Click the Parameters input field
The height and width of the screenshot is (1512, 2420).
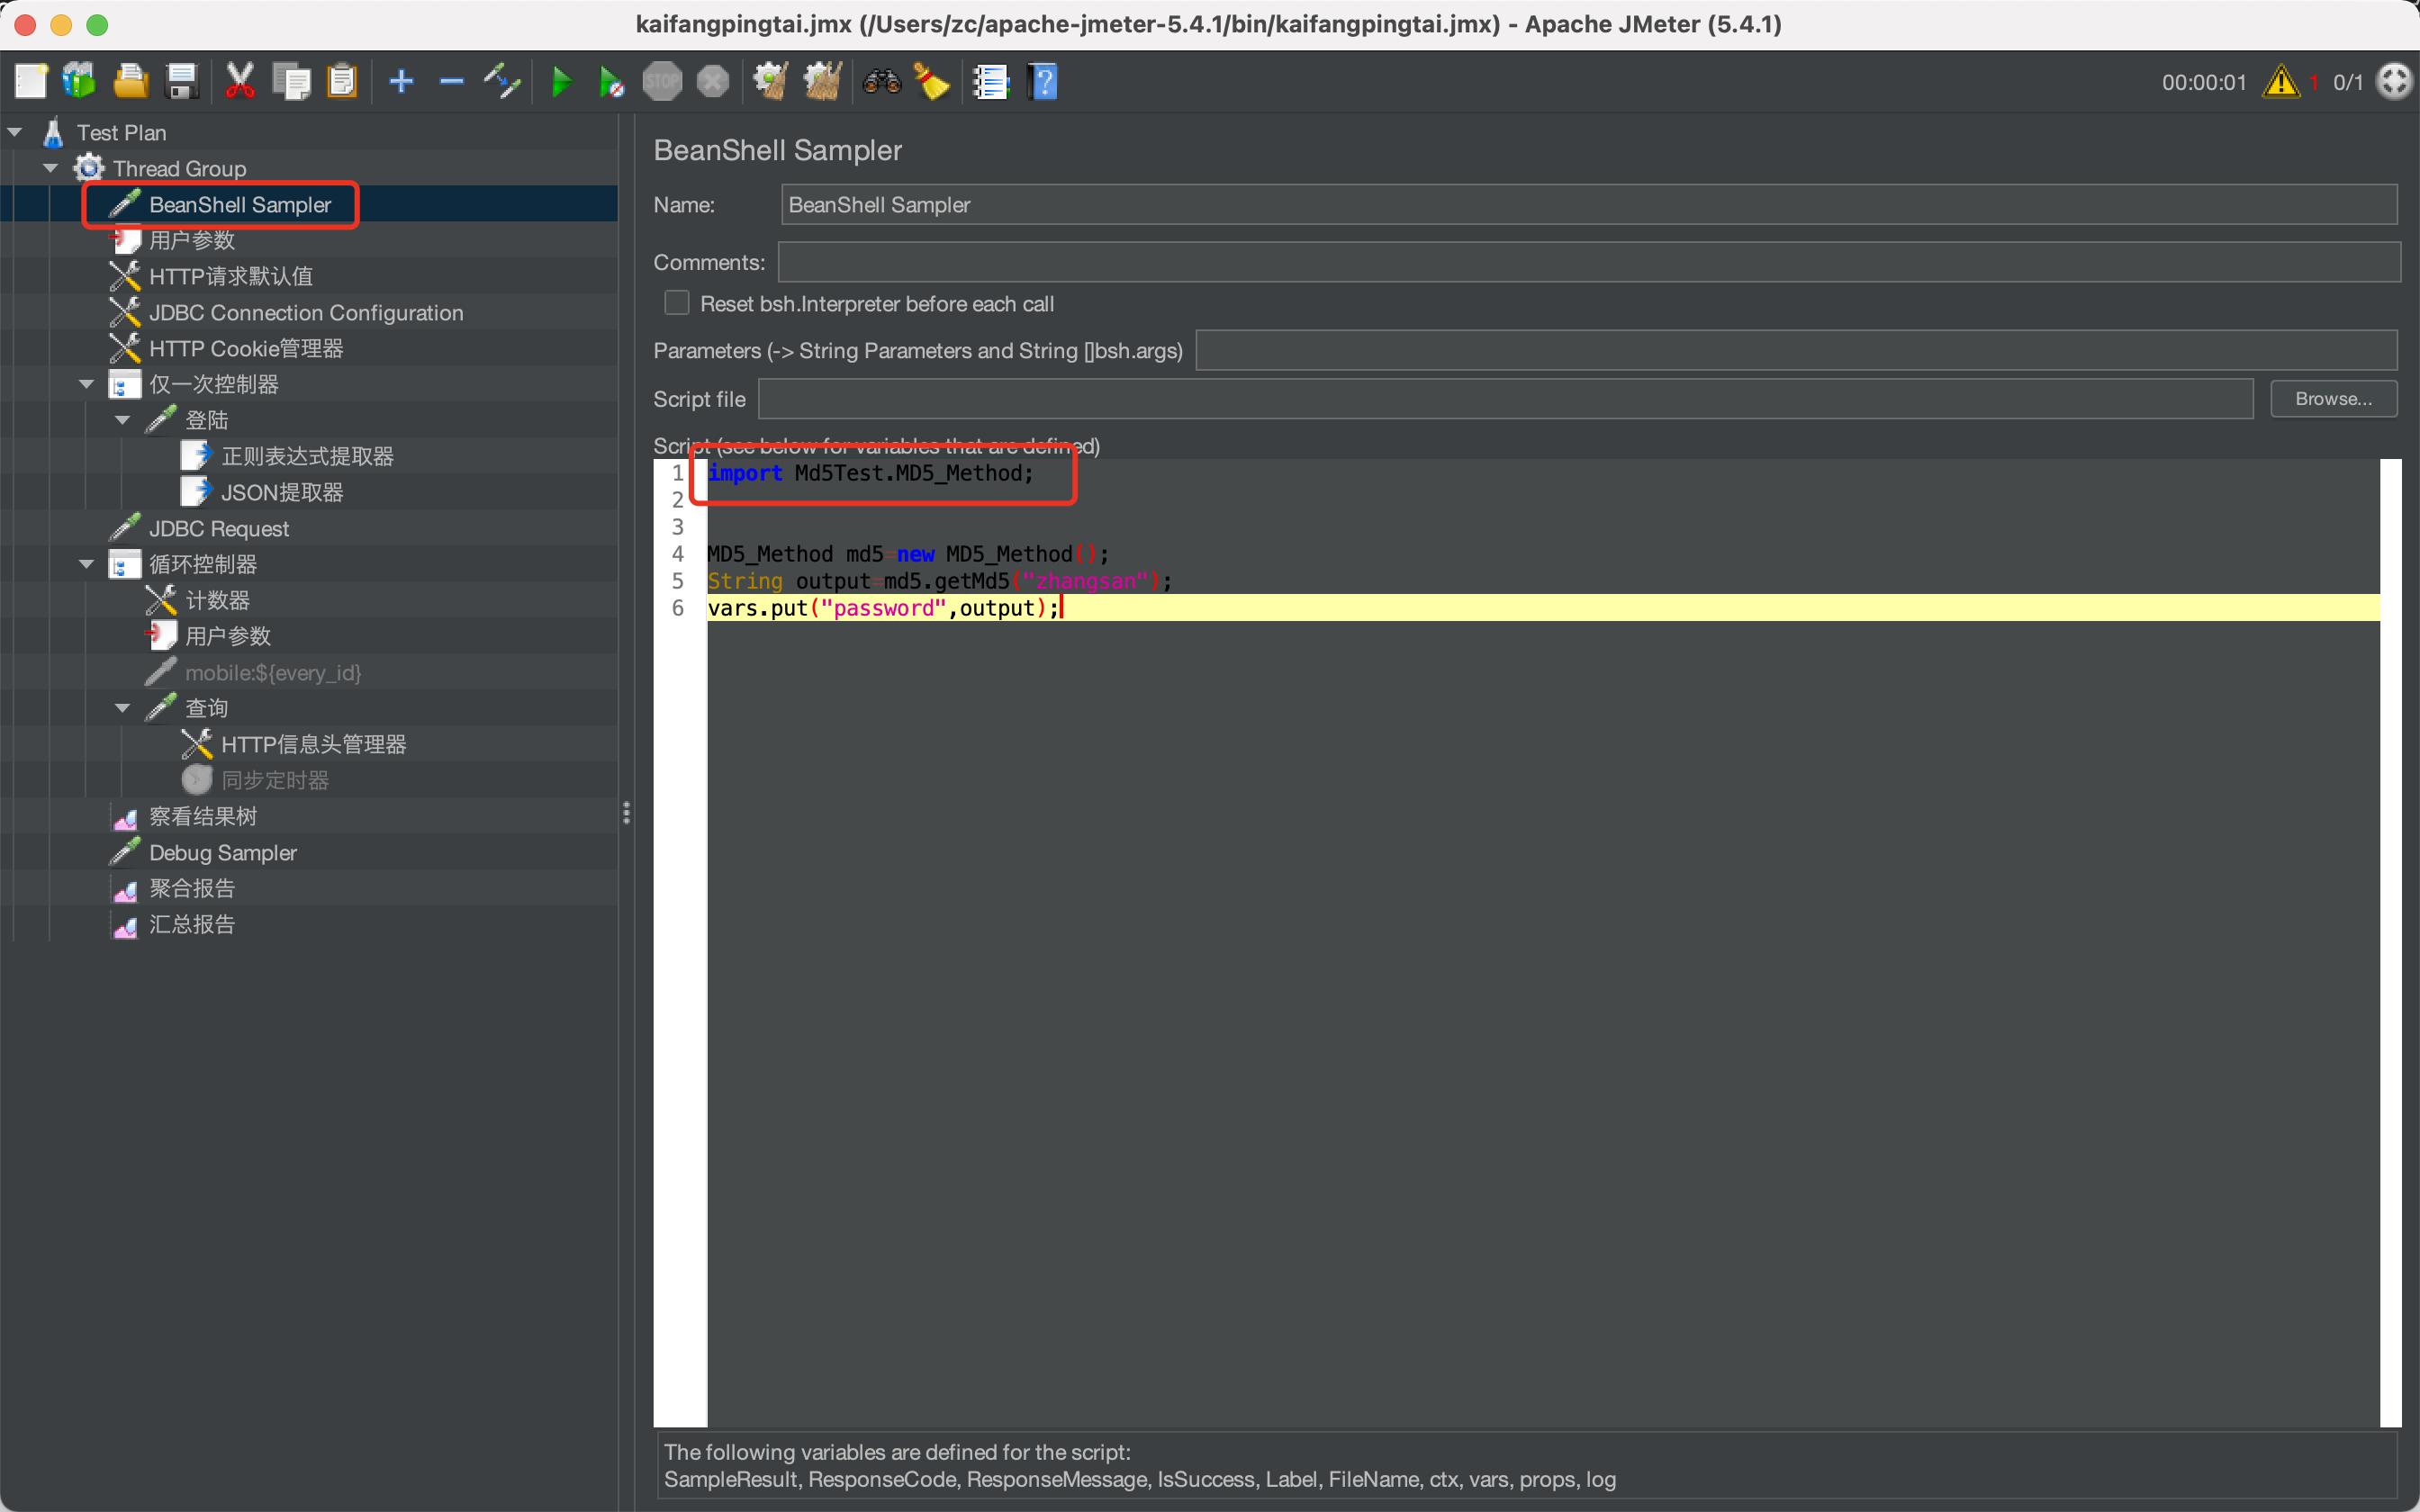coord(1796,351)
